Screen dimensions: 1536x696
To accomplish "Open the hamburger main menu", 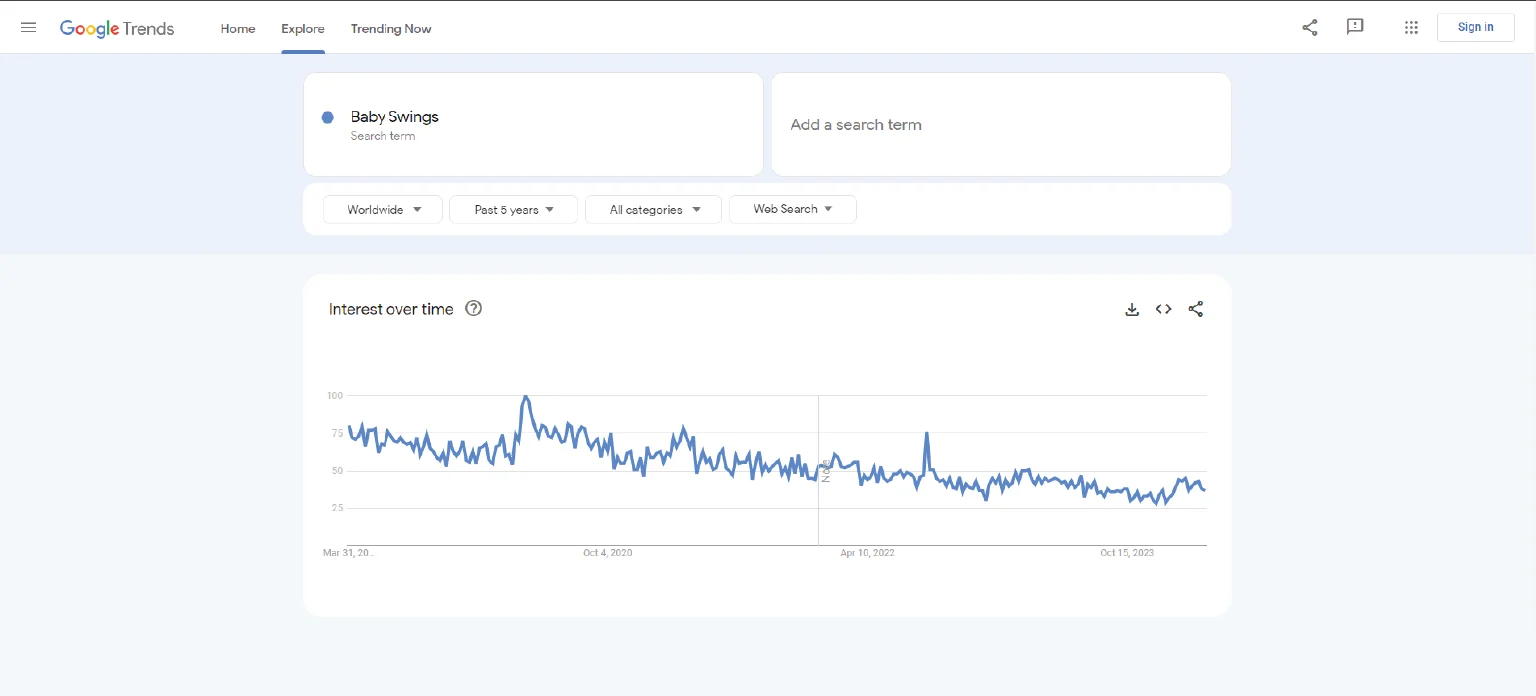I will tap(28, 27).
